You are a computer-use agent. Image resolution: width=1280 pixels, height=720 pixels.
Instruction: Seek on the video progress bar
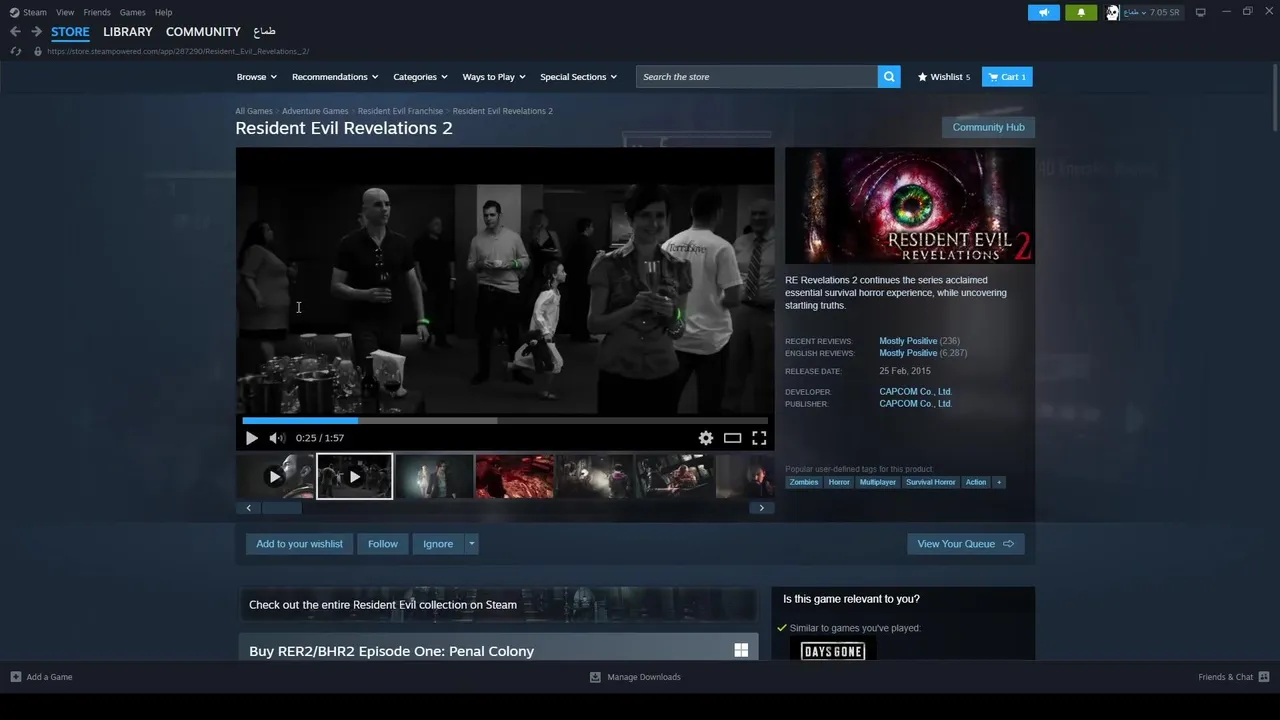click(505, 421)
